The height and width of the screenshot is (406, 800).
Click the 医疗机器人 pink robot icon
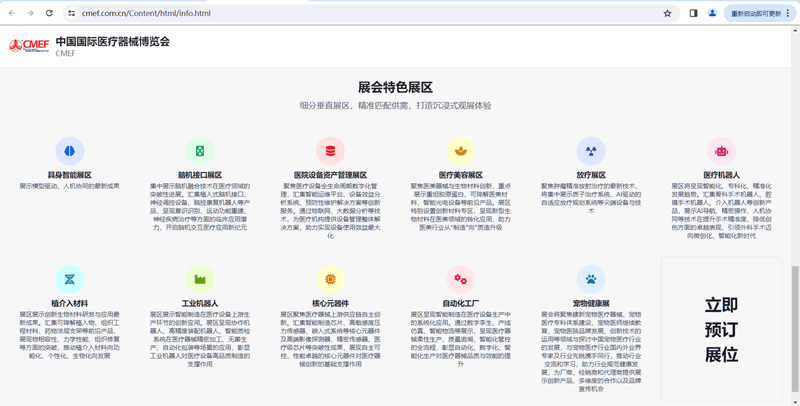(x=721, y=151)
